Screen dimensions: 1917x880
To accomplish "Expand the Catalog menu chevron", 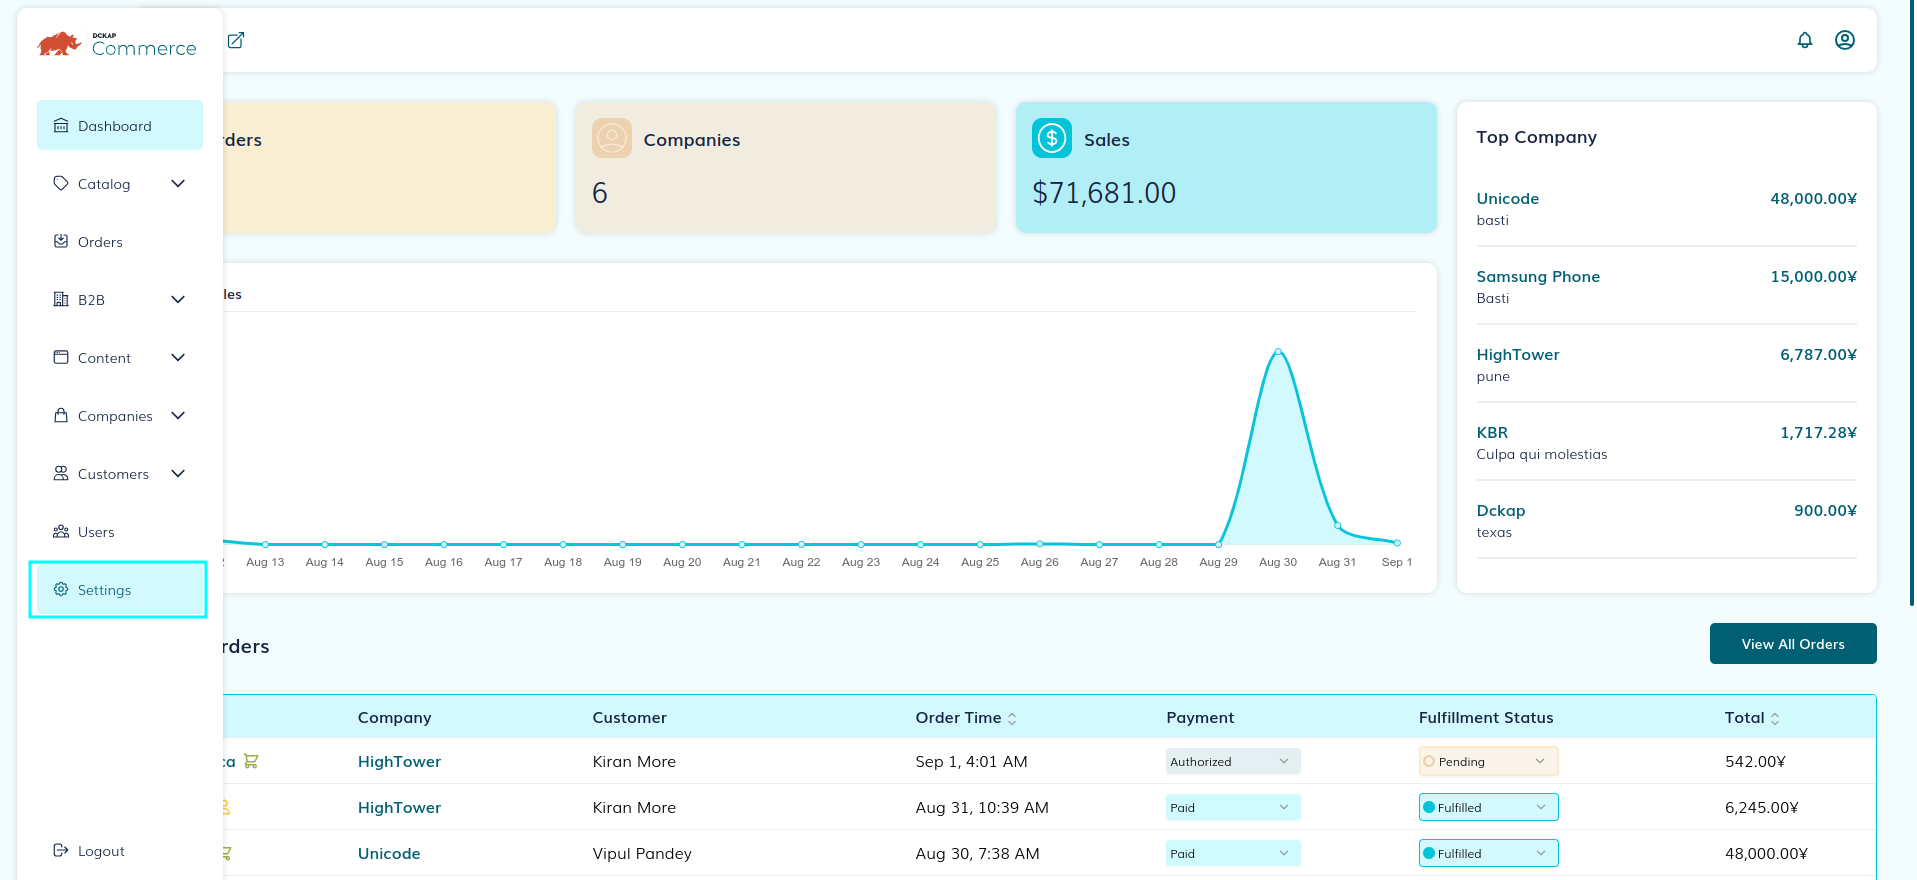I will [x=178, y=184].
